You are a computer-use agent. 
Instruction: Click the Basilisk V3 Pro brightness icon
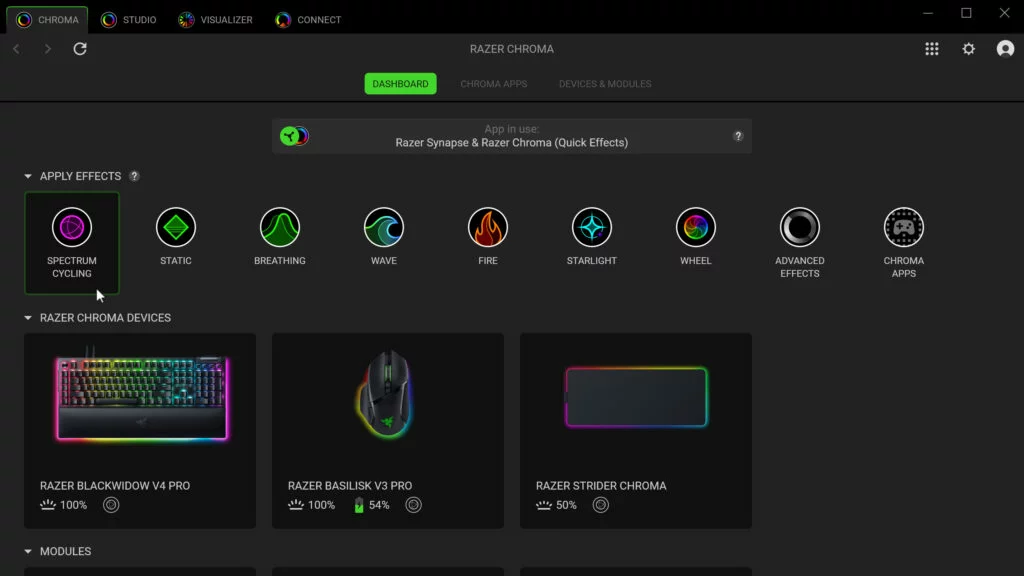click(296, 505)
